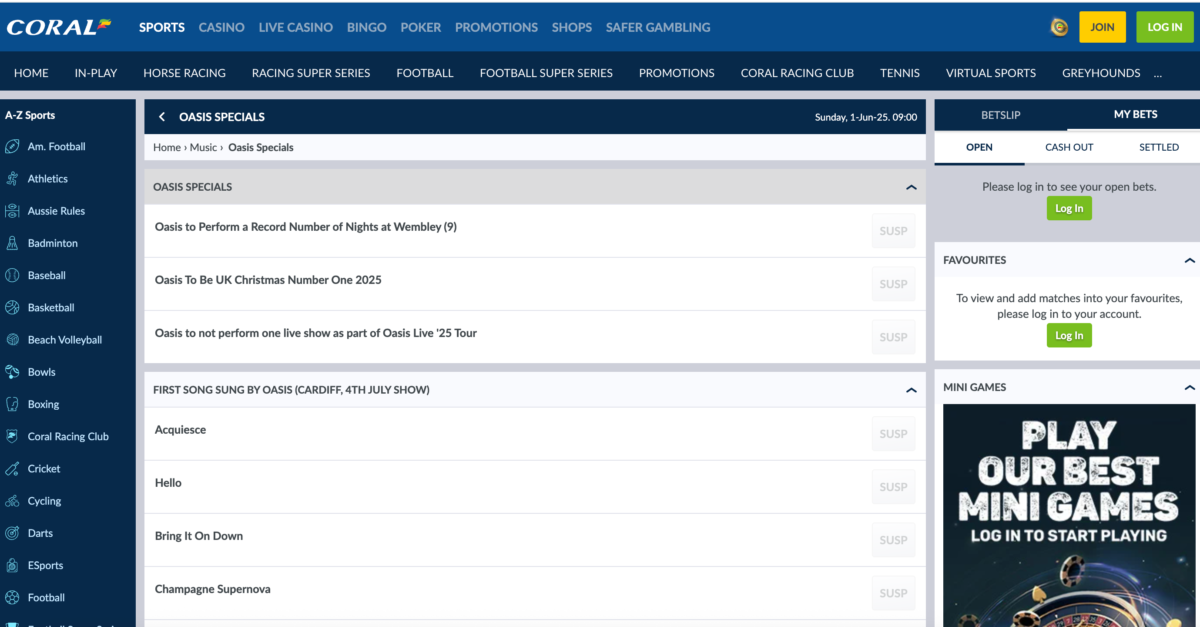Go to Music in breadcrumb
This screenshot has height=627, width=1200.
[x=203, y=148]
